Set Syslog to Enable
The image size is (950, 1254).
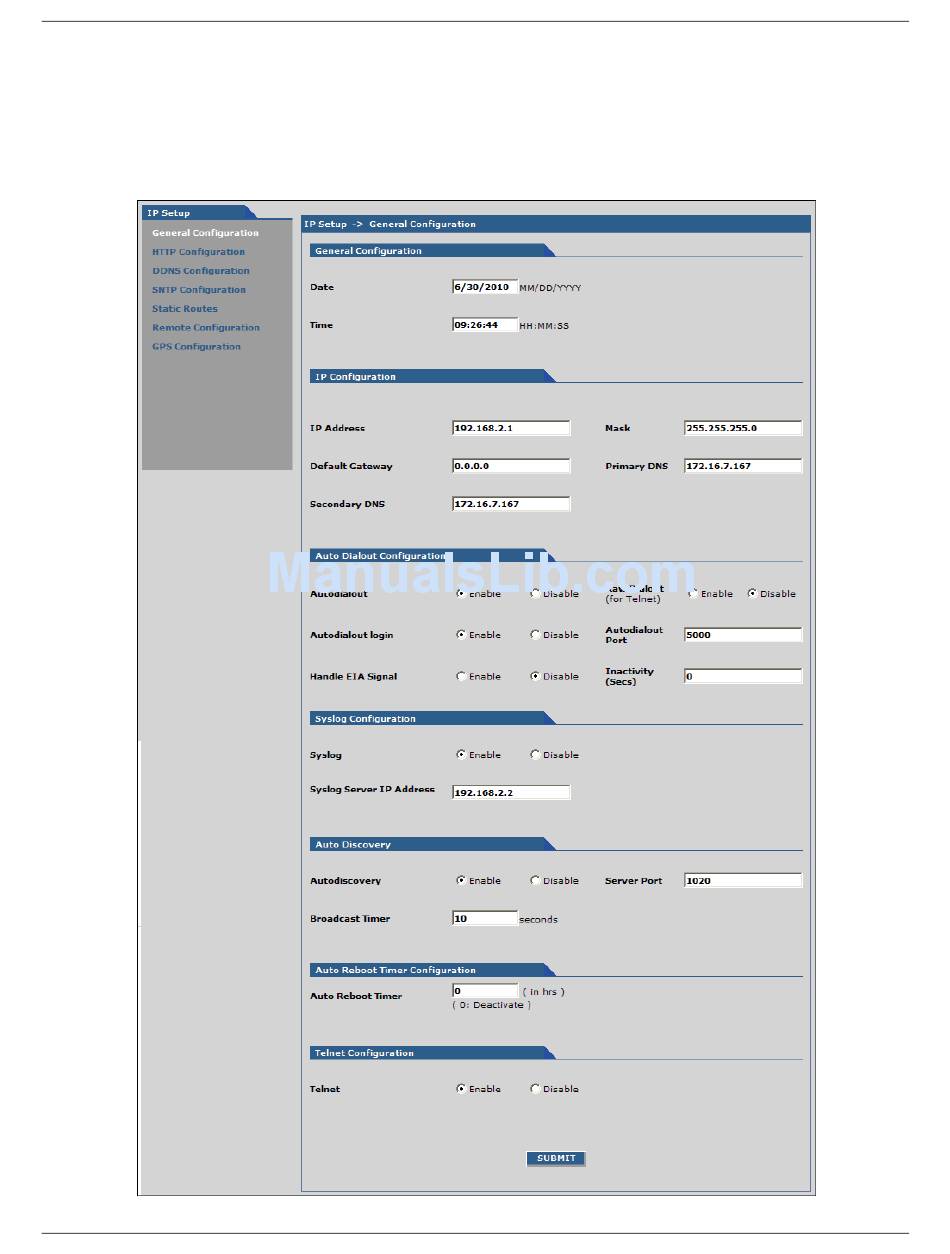pyautogui.click(x=461, y=755)
